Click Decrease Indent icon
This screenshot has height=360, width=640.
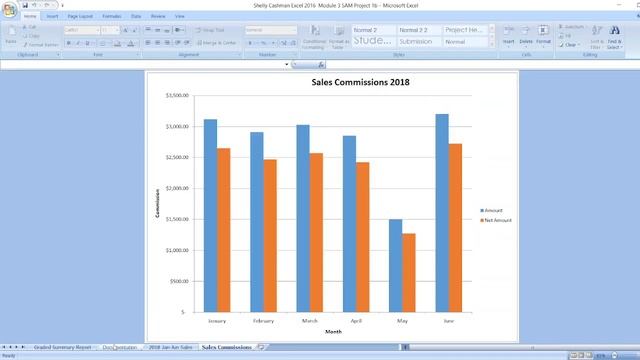pos(178,43)
